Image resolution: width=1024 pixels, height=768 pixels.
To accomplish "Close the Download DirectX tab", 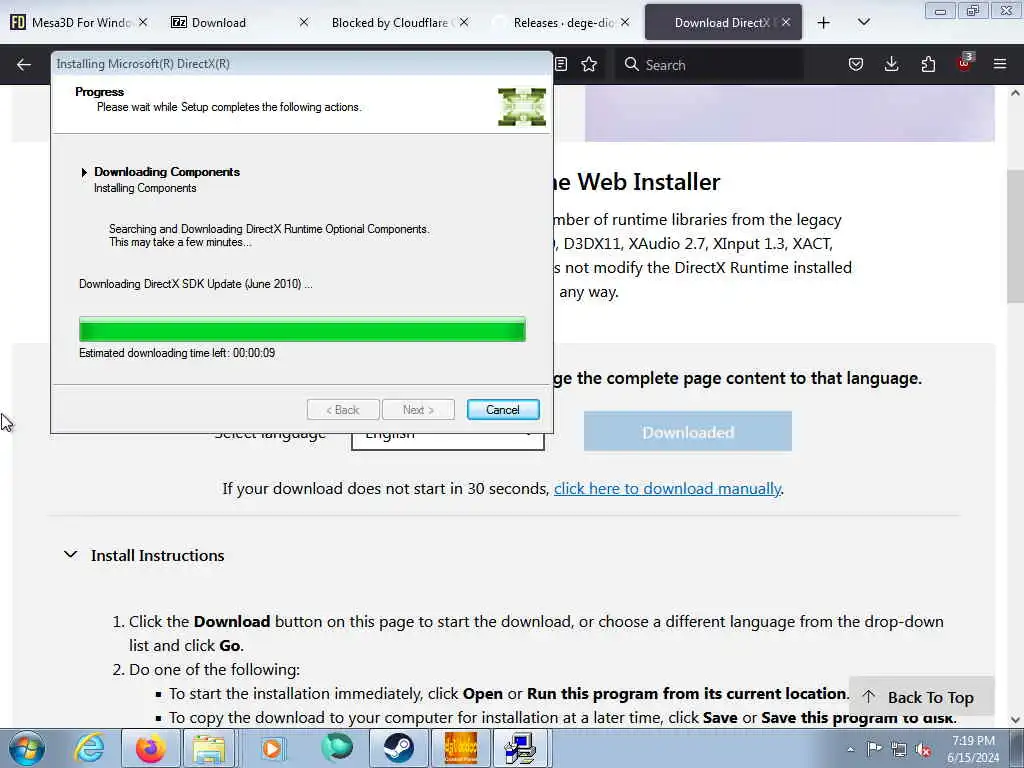I will [x=786, y=23].
